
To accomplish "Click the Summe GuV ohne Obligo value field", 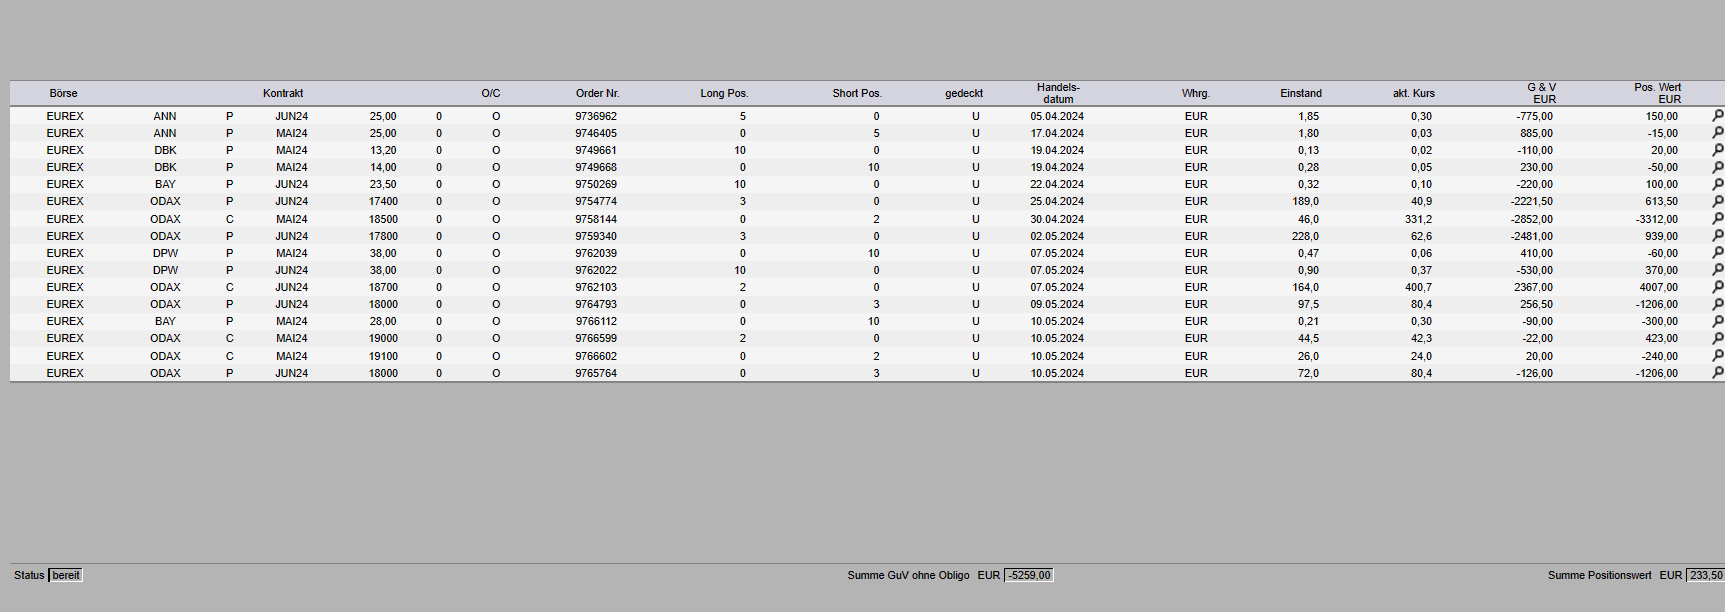I will point(1029,575).
